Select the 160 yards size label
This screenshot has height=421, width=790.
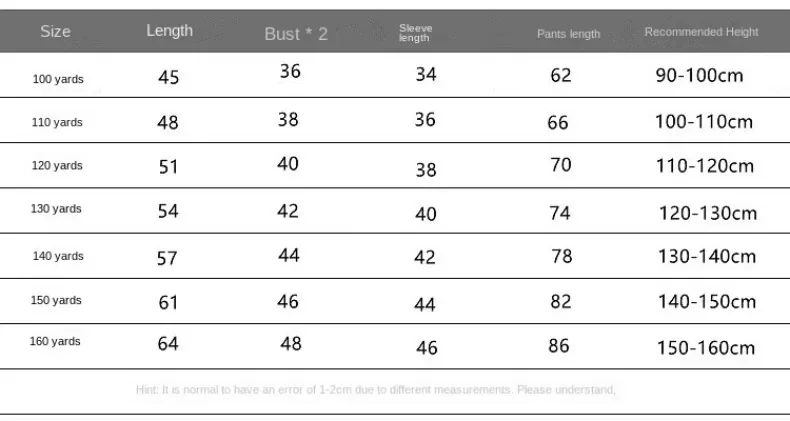pos(55,341)
